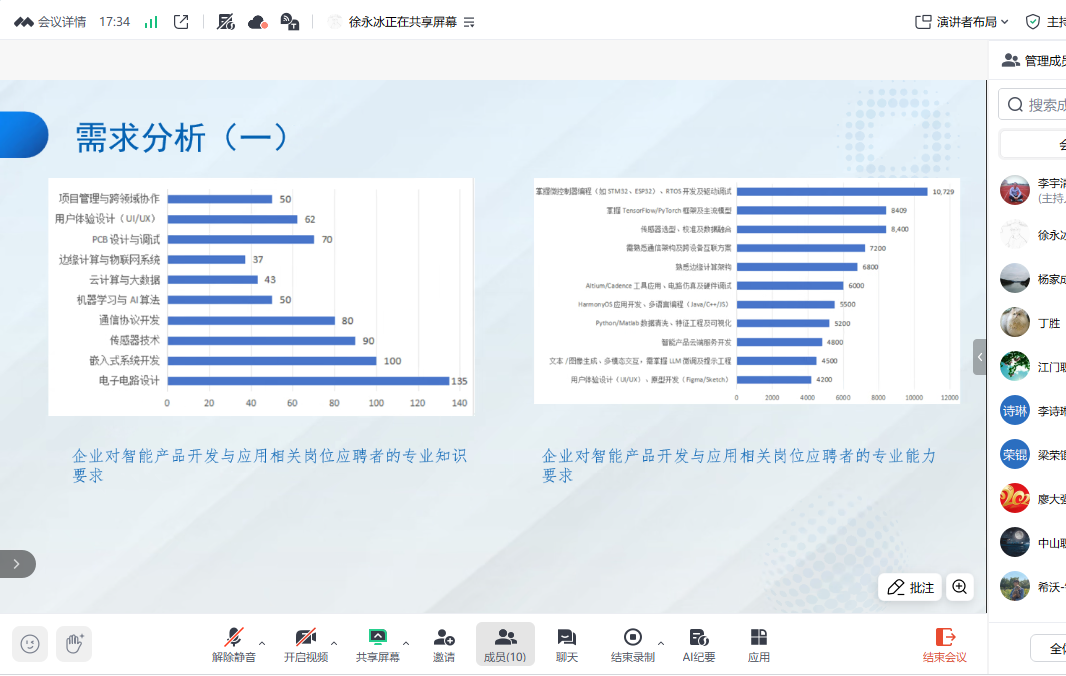Expand video options arrow beside 开启视频
1066x676 pixels.
pyautogui.click(x=334, y=643)
